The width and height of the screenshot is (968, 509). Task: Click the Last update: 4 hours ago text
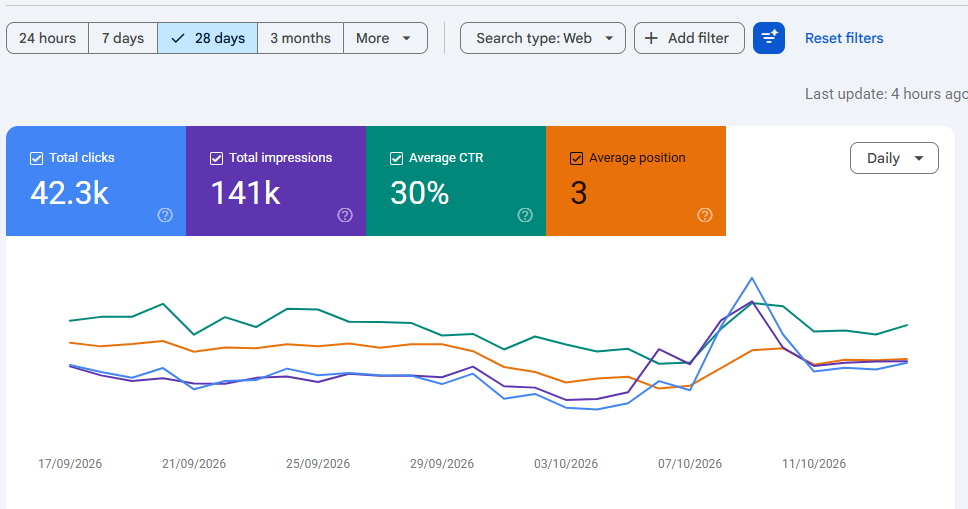(886, 94)
